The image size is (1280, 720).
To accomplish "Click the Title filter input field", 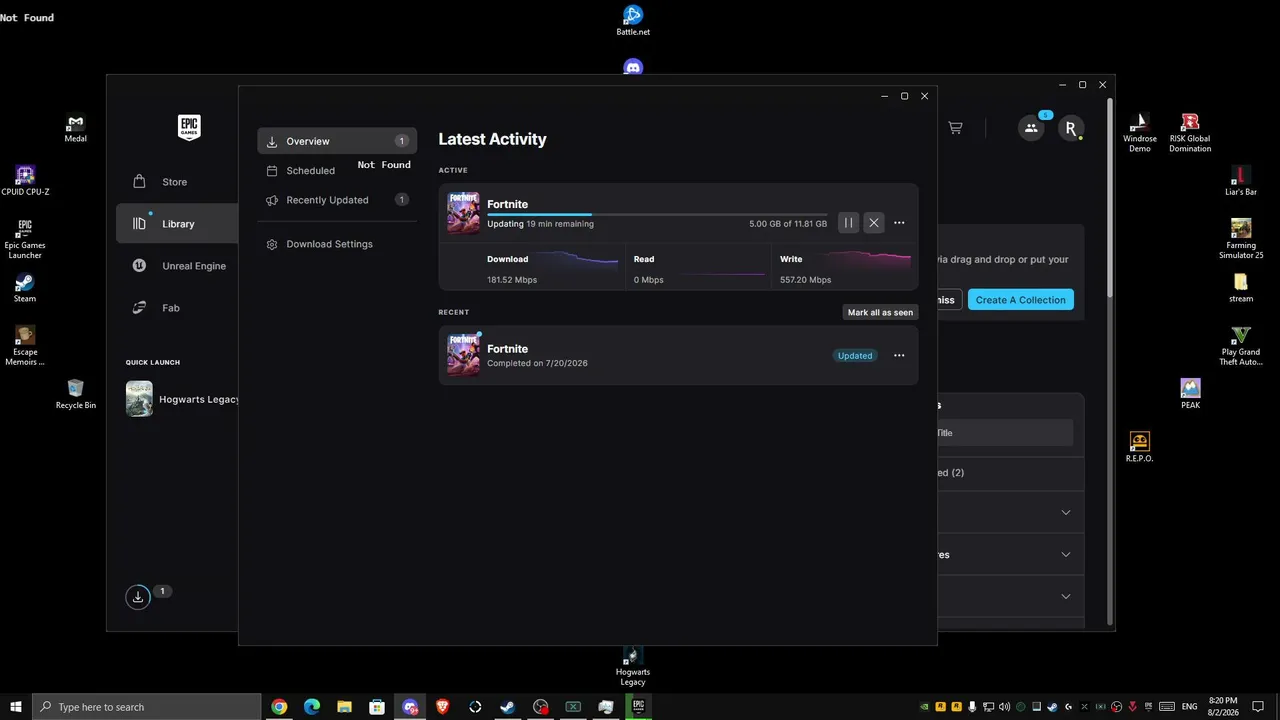I will point(1004,433).
